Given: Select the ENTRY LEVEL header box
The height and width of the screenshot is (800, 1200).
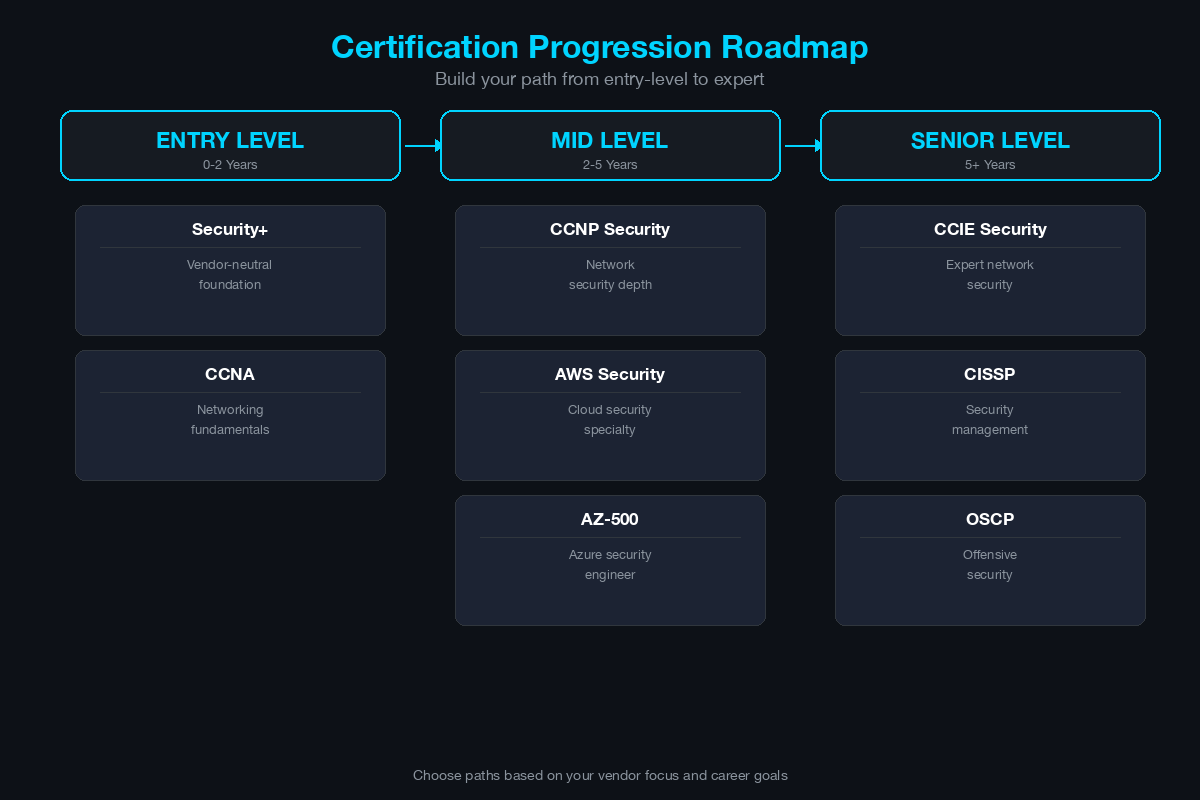Looking at the screenshot, I should point(230,145).
